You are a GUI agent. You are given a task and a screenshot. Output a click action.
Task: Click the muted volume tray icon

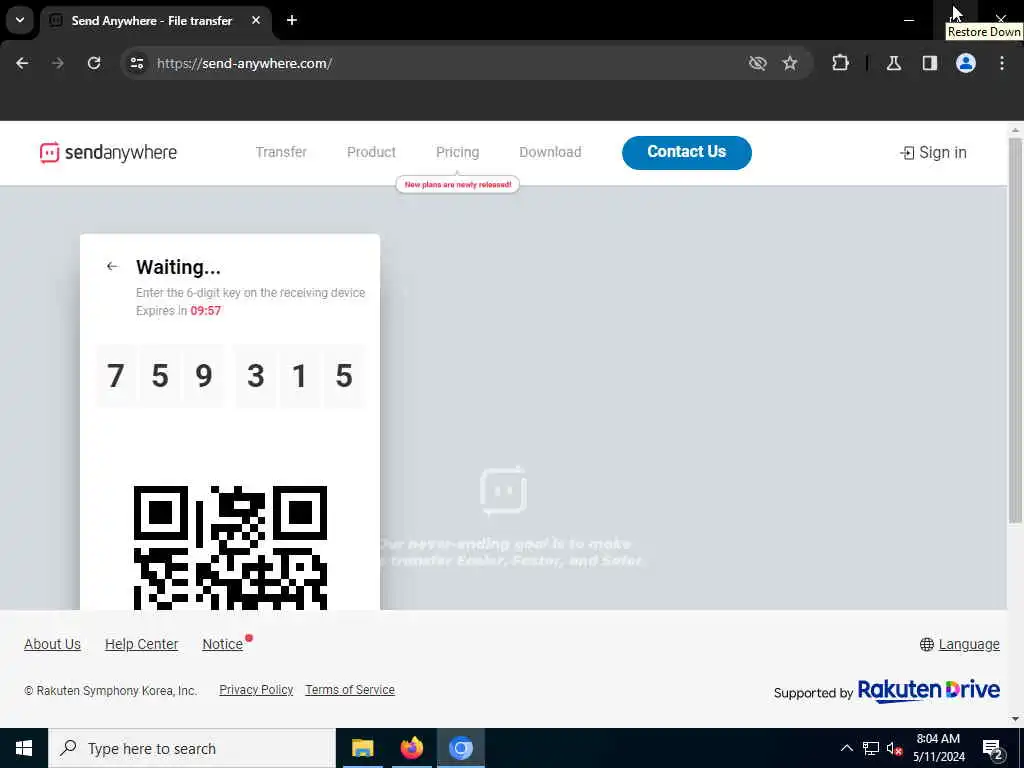click(x=894, y=749)
